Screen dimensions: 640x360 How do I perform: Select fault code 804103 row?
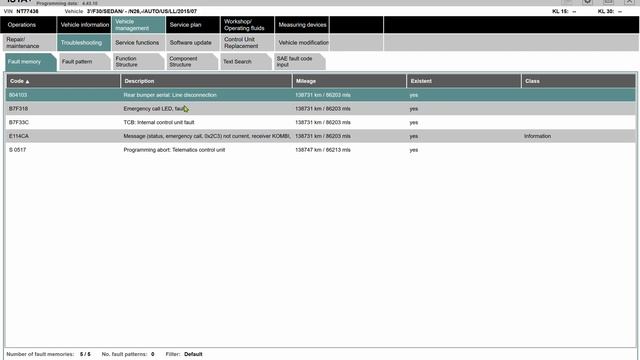[320, 95]
